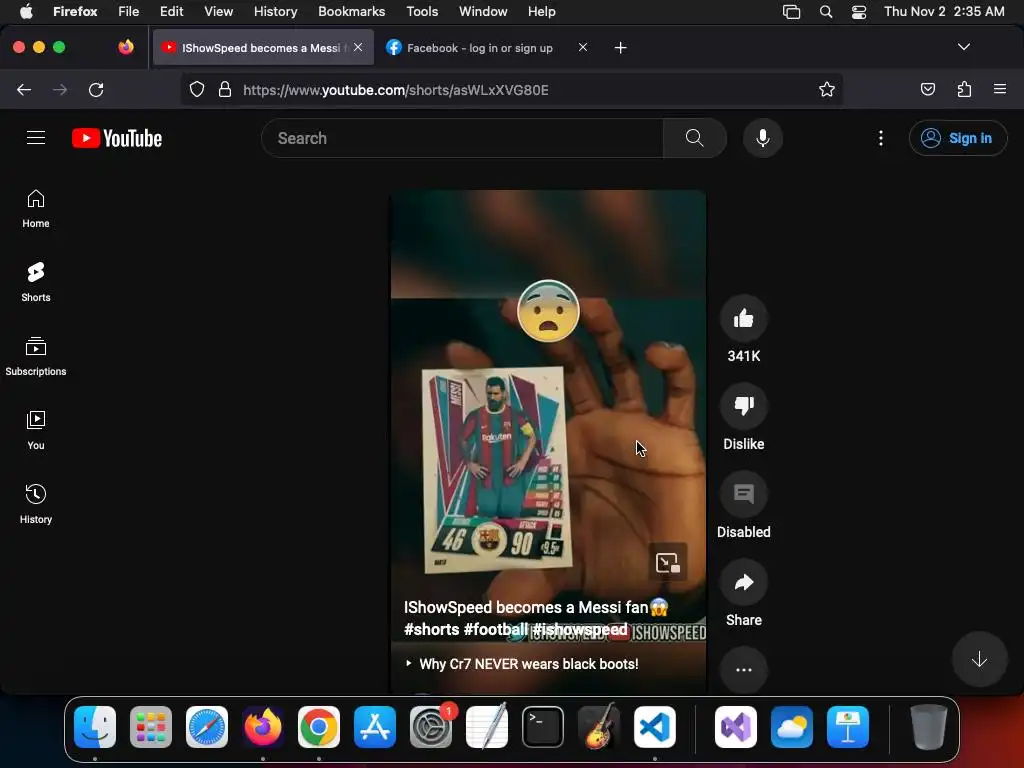Image resolution: width=1024 pixels, height=768 pixels.
Task: Open System Settings from the Dock
Action: click(431, 726)
